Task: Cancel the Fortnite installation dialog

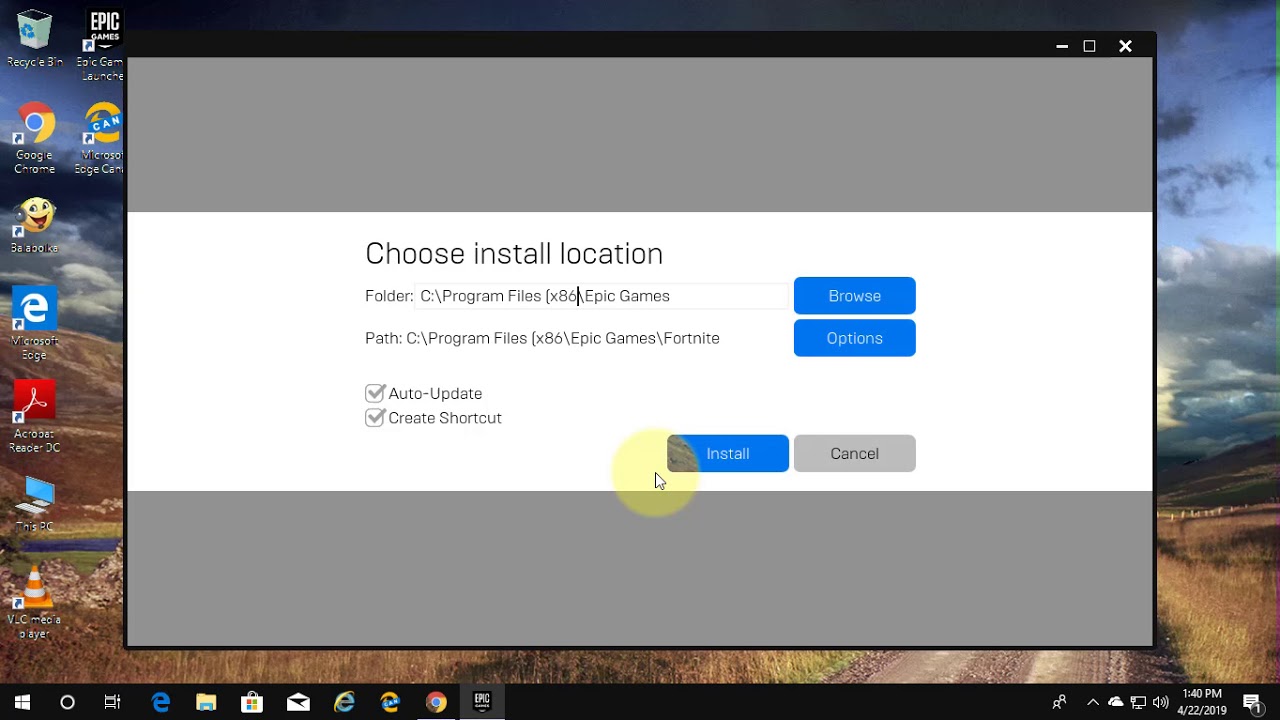Action: click(x=854, y=453)
